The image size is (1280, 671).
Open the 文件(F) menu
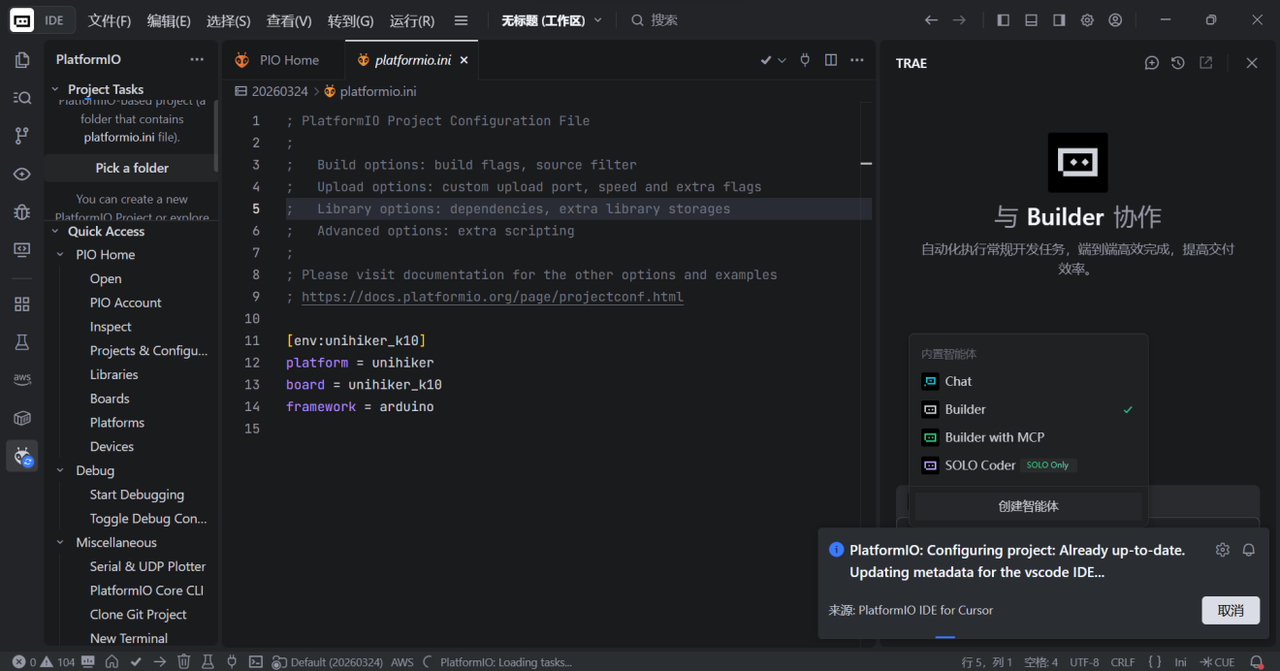click(x=109, y=20)
